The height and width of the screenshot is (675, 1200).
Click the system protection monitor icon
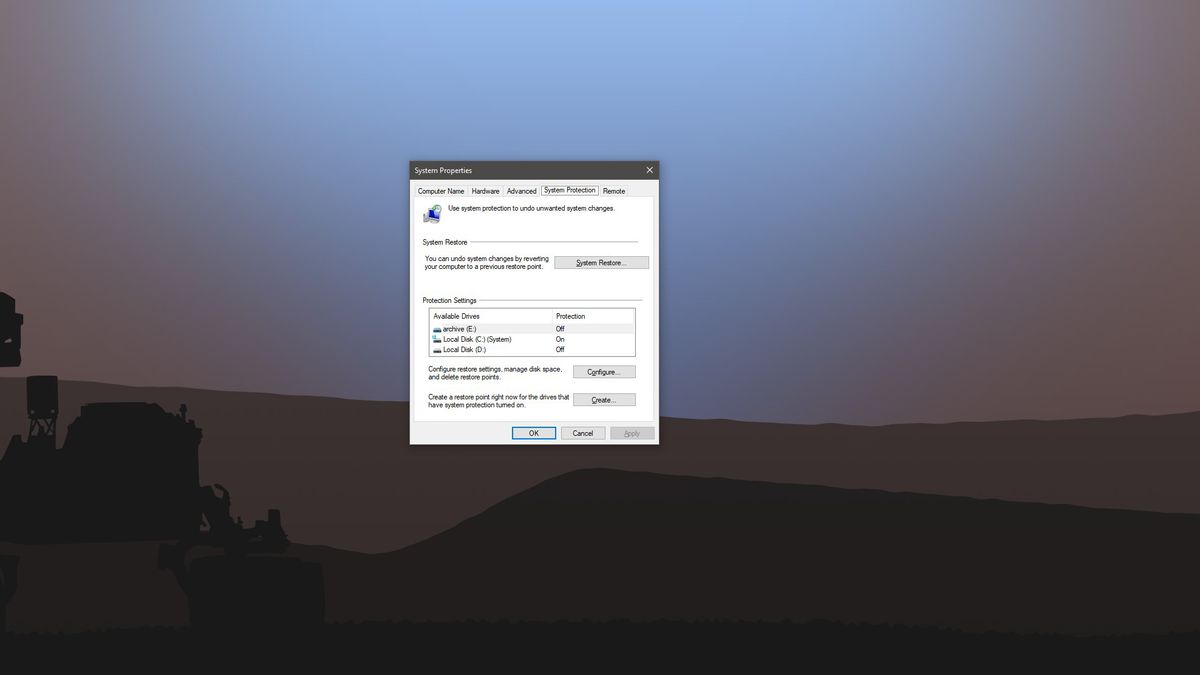point(432,212)
